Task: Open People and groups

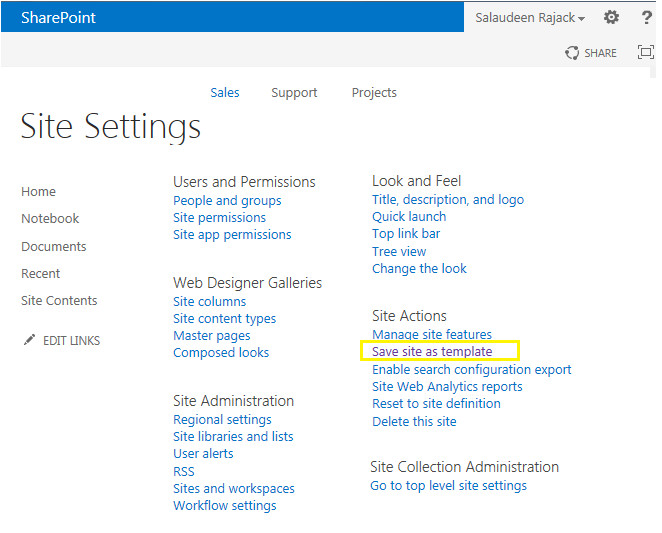Action: 227,201
